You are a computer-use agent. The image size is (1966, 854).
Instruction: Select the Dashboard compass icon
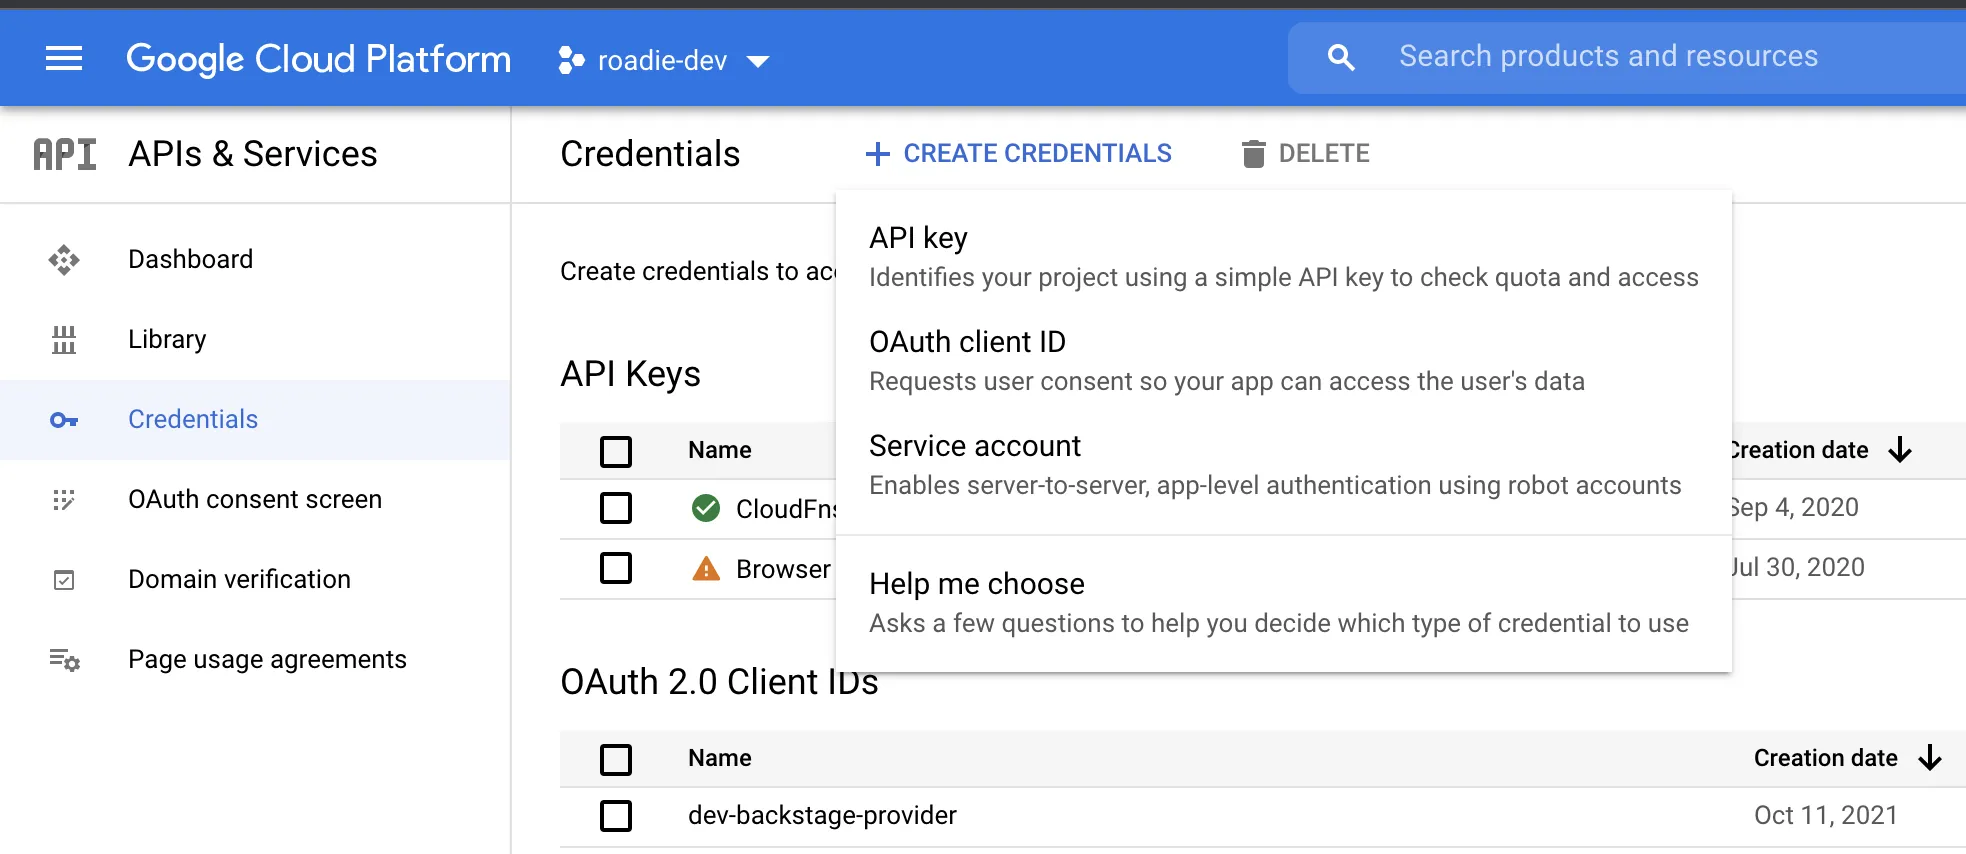click(64, 259)
